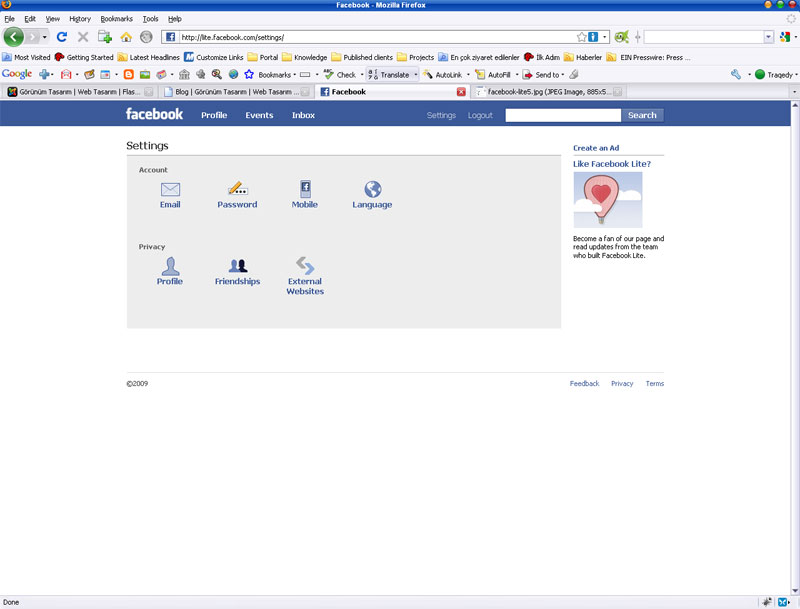
Task: Open the Tools menu
Action: point(150,19)
